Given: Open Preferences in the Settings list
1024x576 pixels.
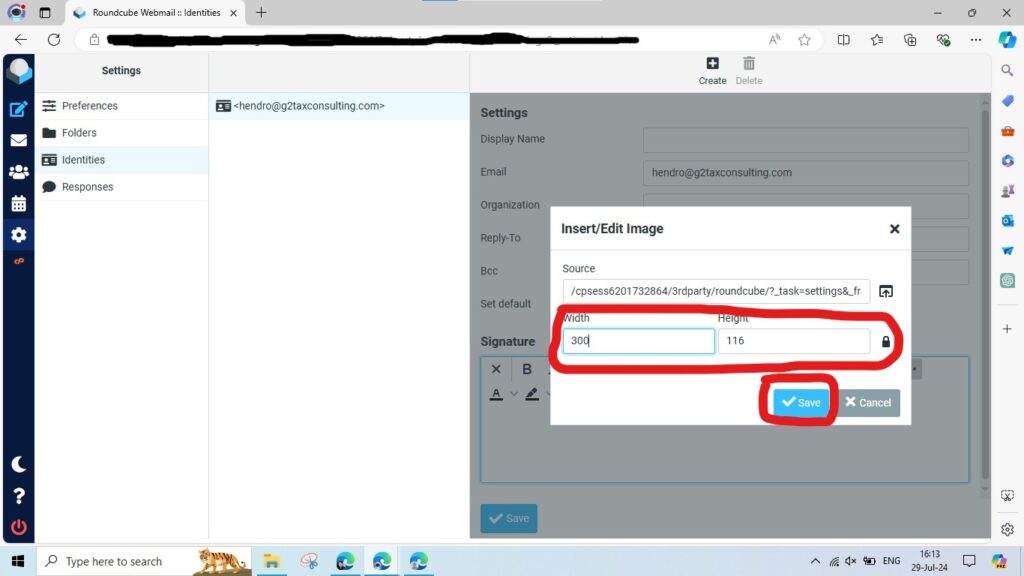Looking at the screenshot, I should click(x=89, y=106).
